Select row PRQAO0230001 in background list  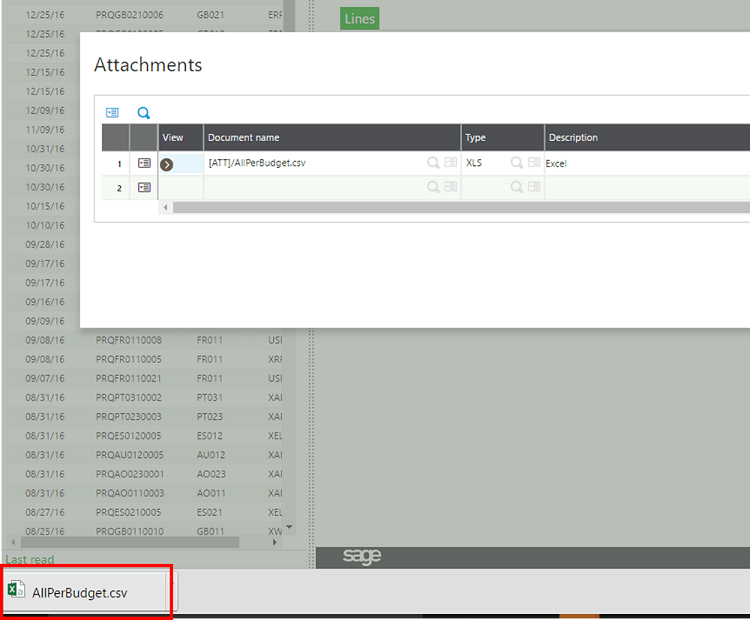click(142, 474)
